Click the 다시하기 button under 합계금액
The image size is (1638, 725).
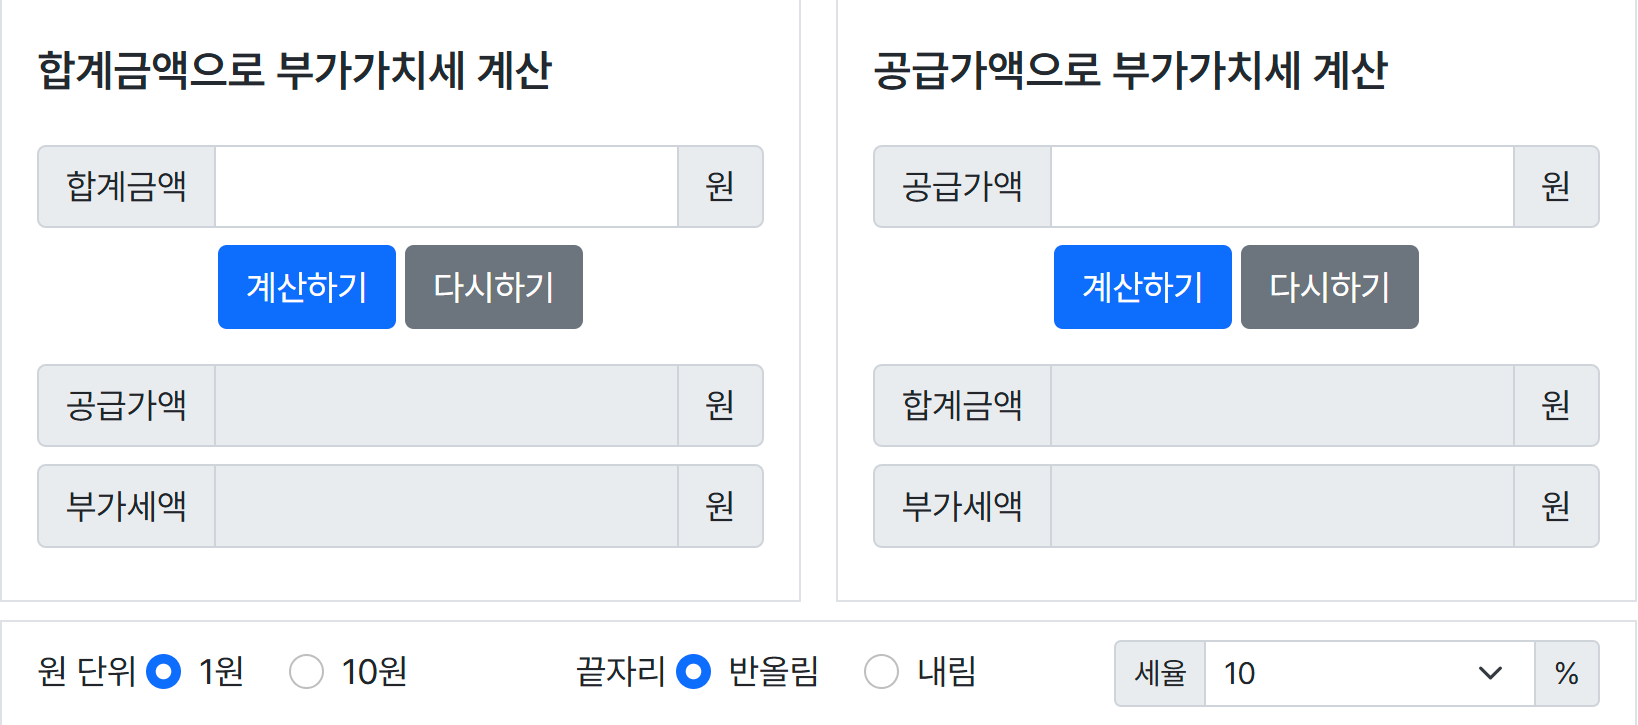[x=494, y=287]
